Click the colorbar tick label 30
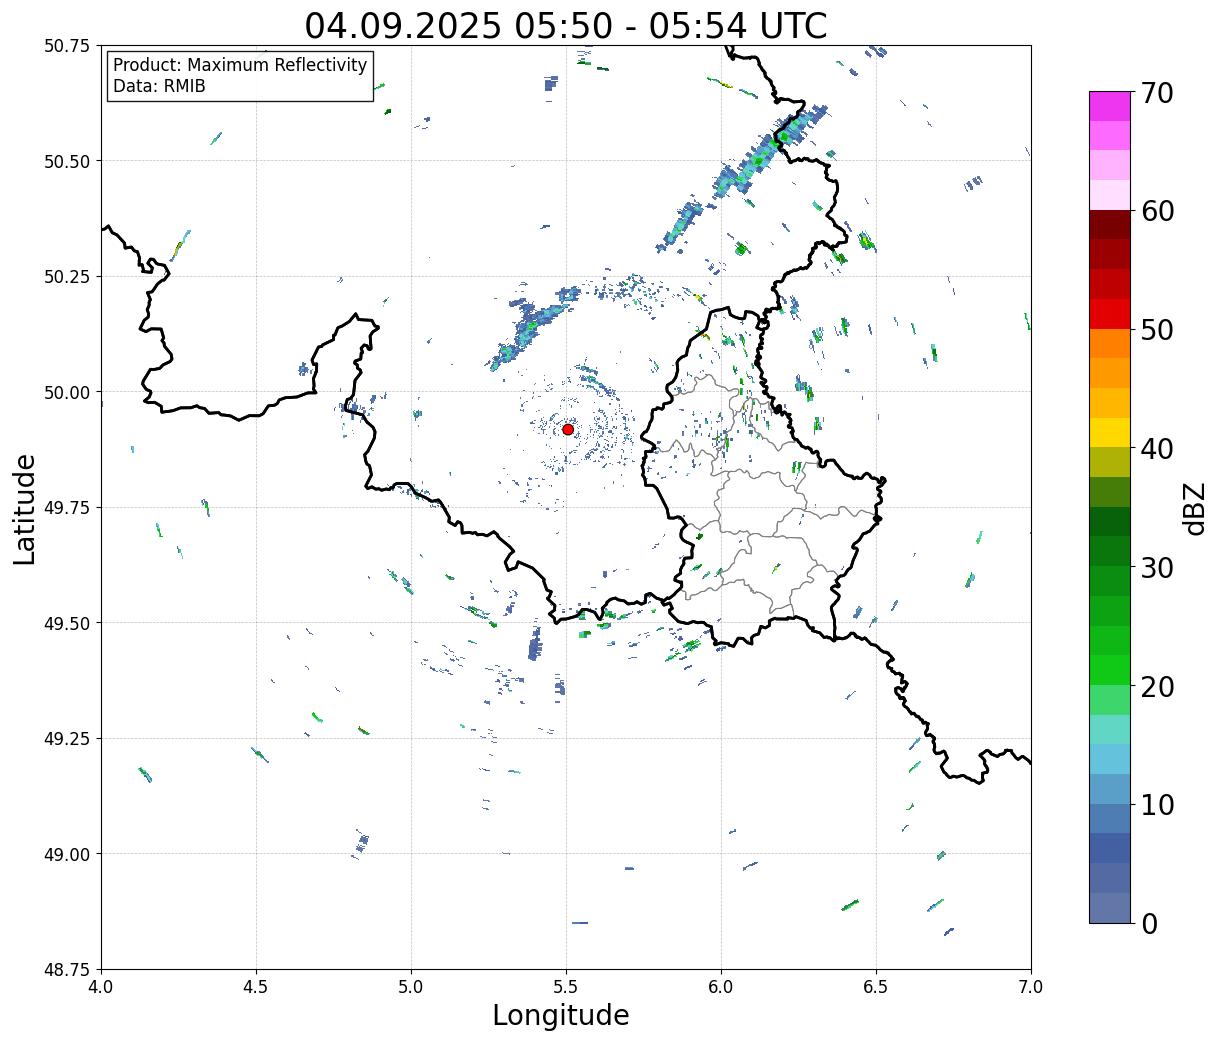This screenshot has height=1040, width=1219. pos(1158,567)
